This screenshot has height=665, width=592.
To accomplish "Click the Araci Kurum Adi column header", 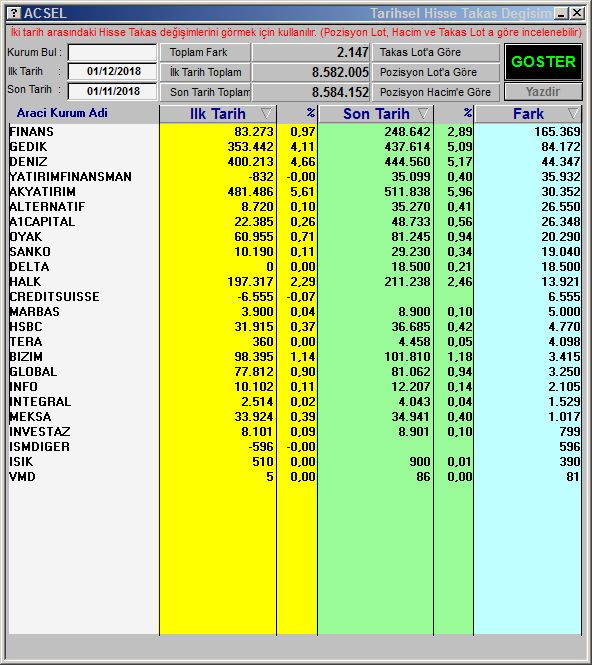I will (x=62, y=113).
